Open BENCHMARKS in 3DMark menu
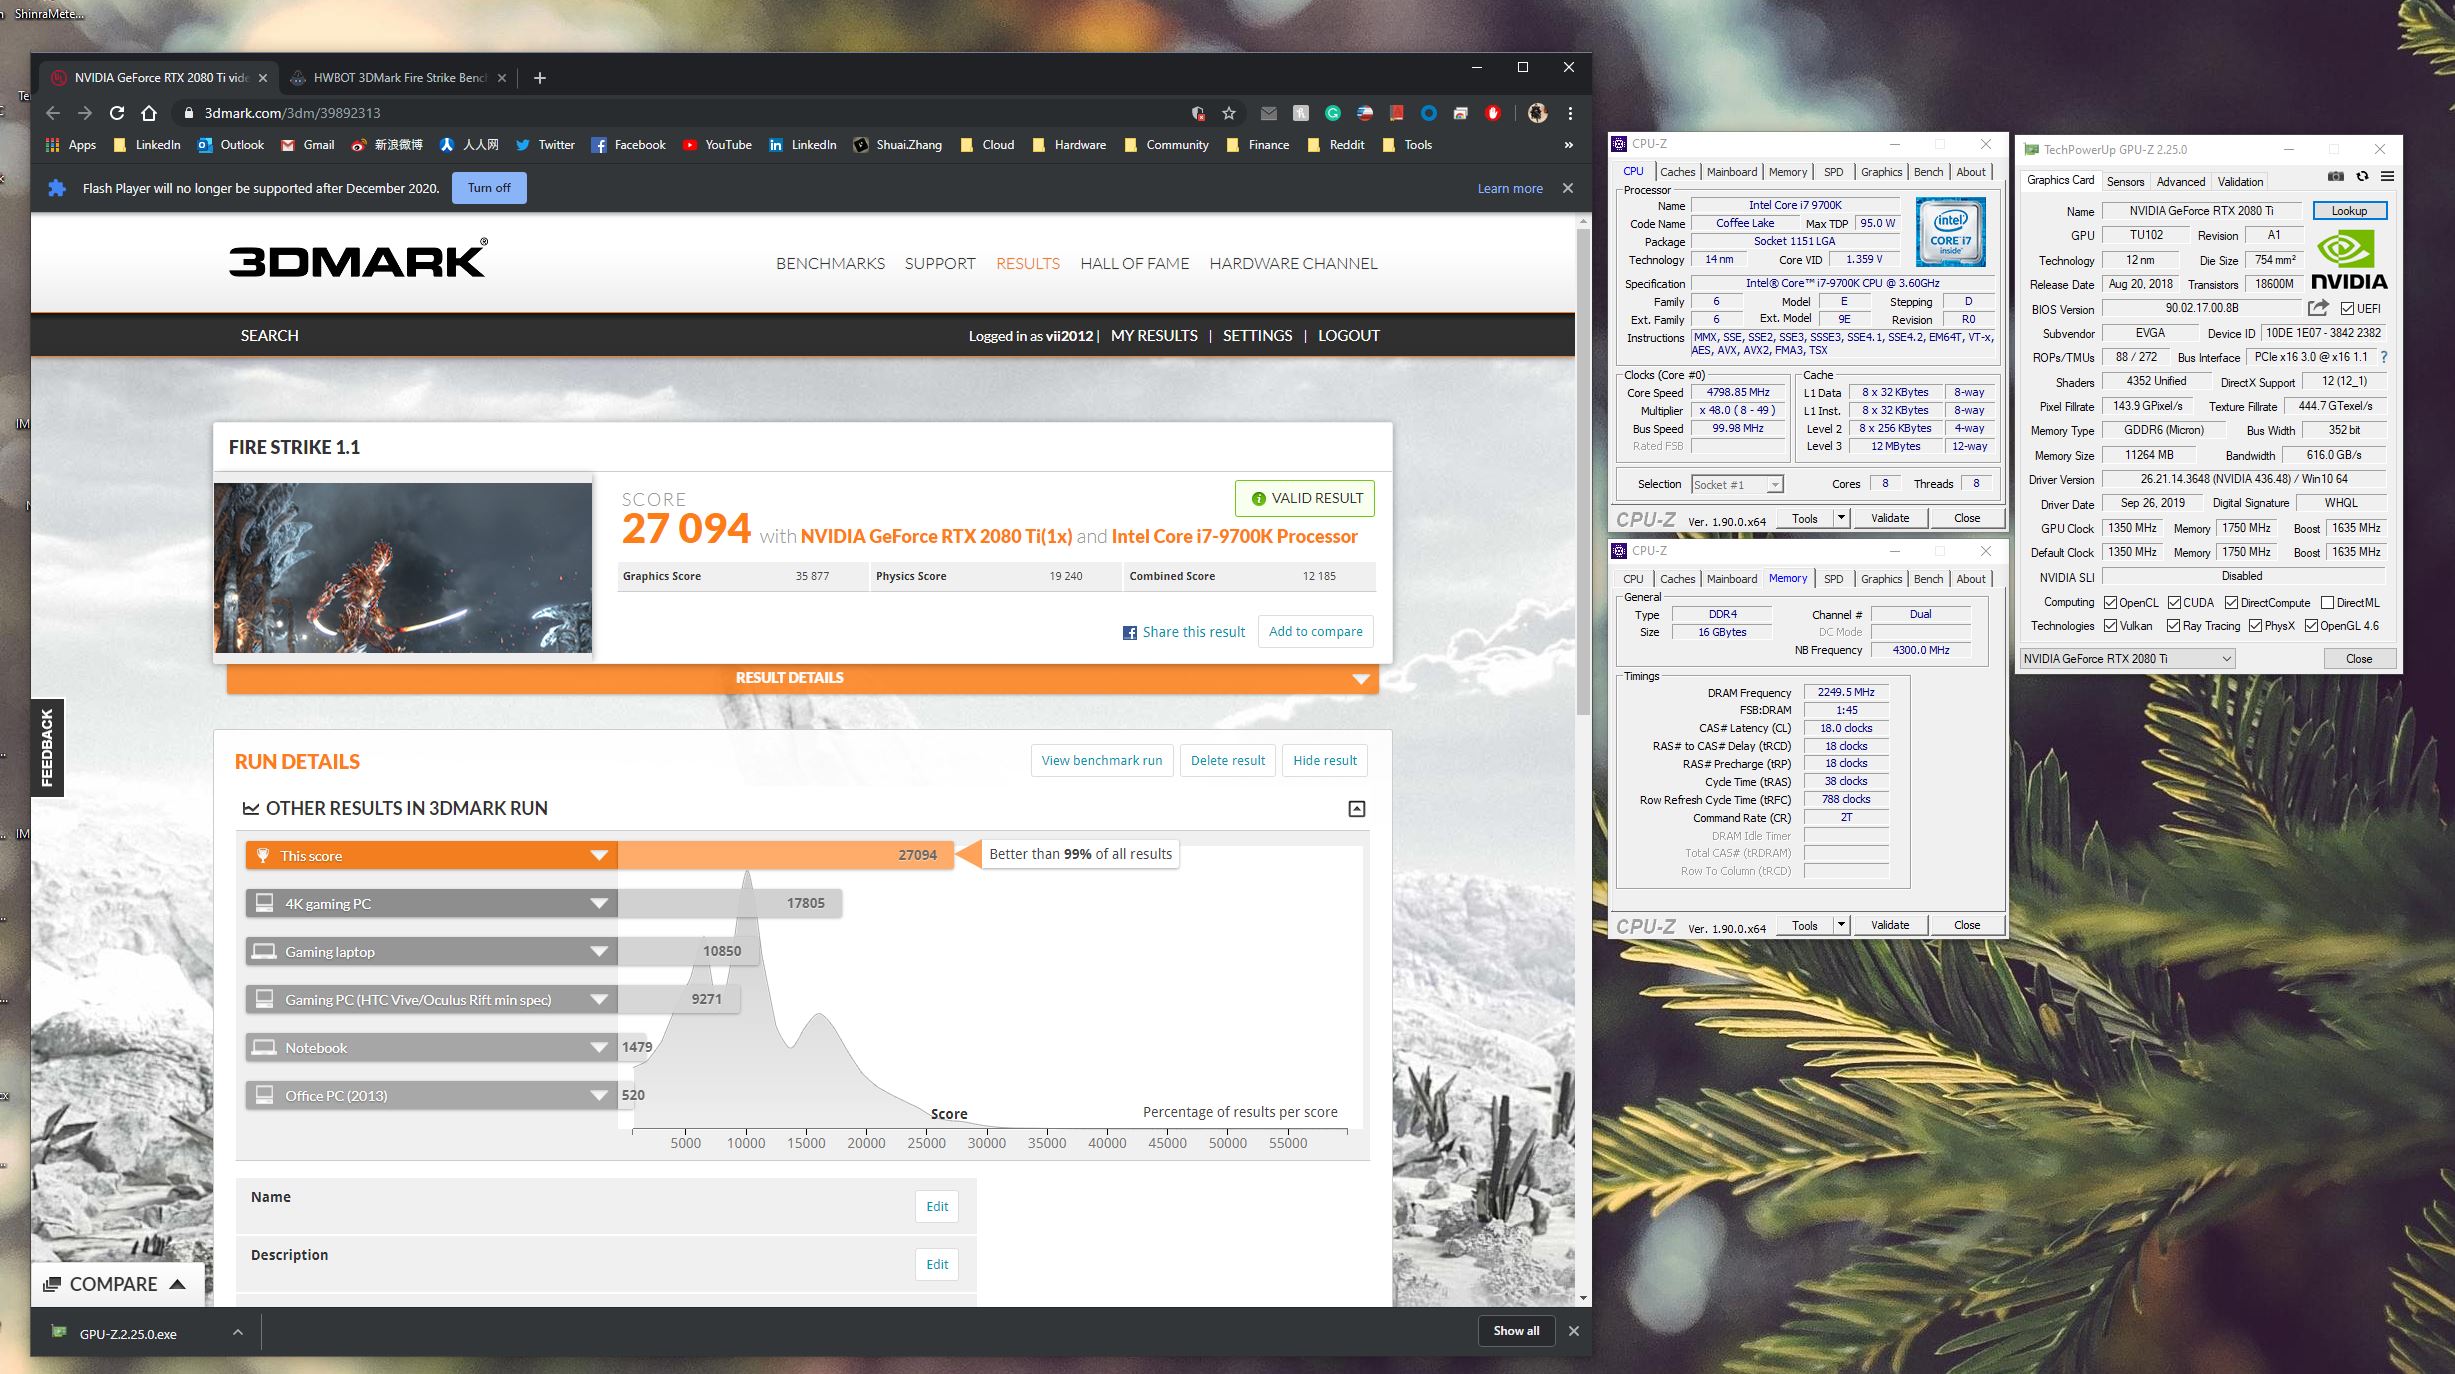The height and width of the screenshot is (1374, 2455). point(830,264)
